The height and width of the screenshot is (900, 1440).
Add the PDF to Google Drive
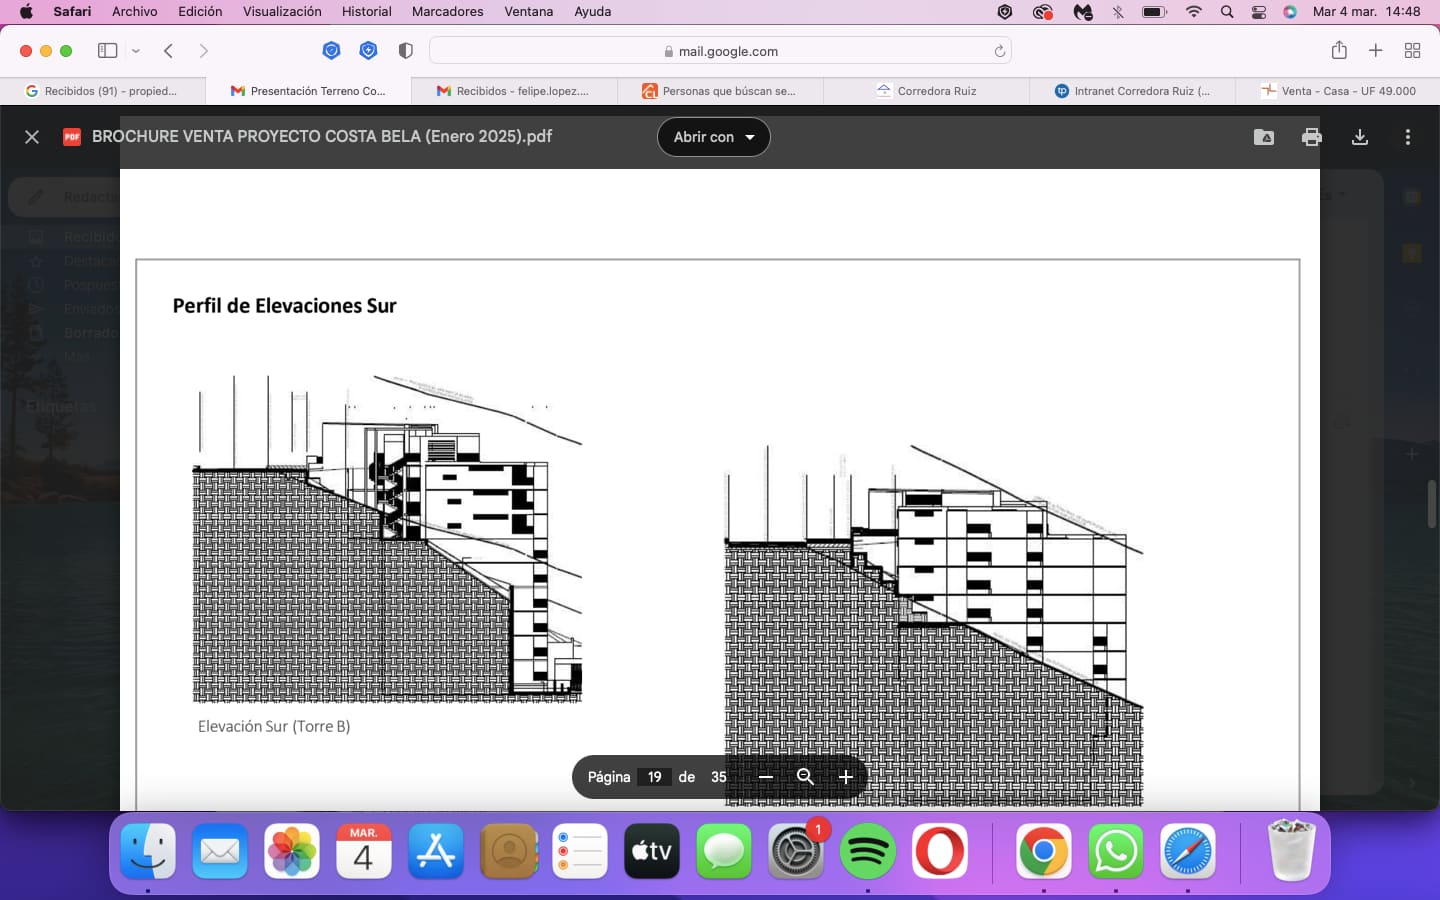click(1264, 137)
